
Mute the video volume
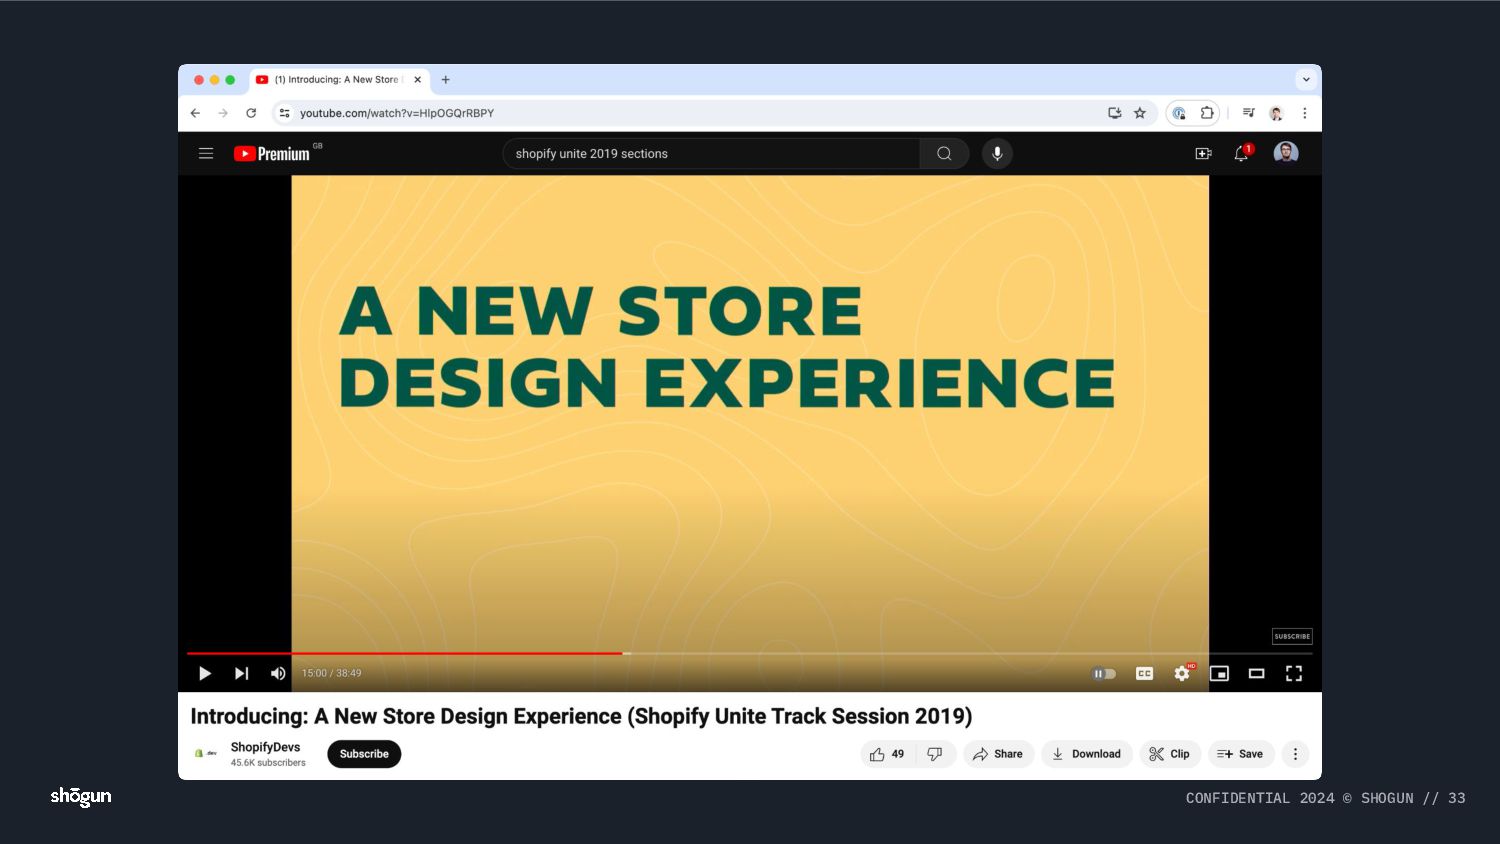(x=278, y=674)
